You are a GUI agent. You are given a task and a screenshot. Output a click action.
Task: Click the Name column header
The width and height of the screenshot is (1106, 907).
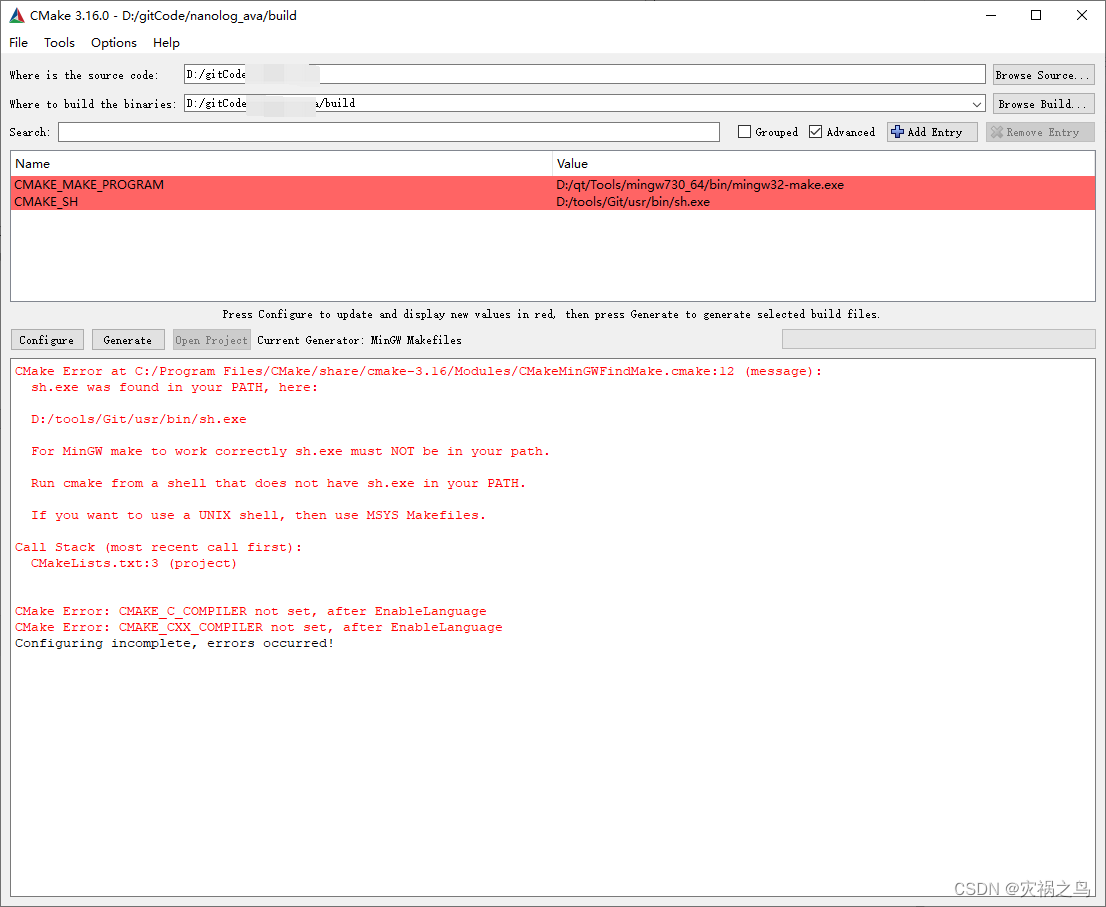281,164
